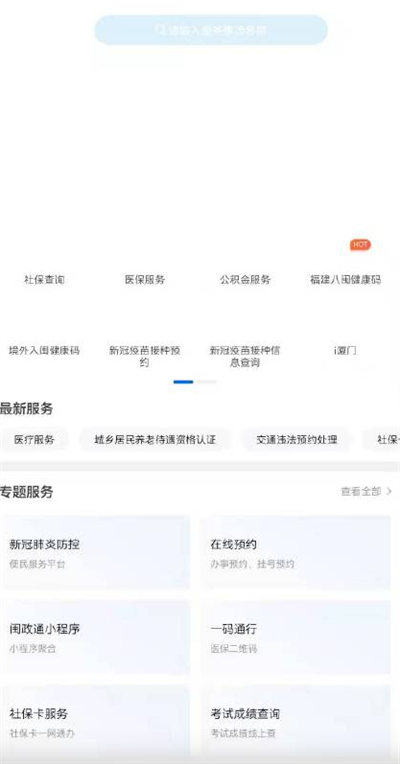Switch to second page indicator dot
The image size is (400, 764).
tap(207, 382)
